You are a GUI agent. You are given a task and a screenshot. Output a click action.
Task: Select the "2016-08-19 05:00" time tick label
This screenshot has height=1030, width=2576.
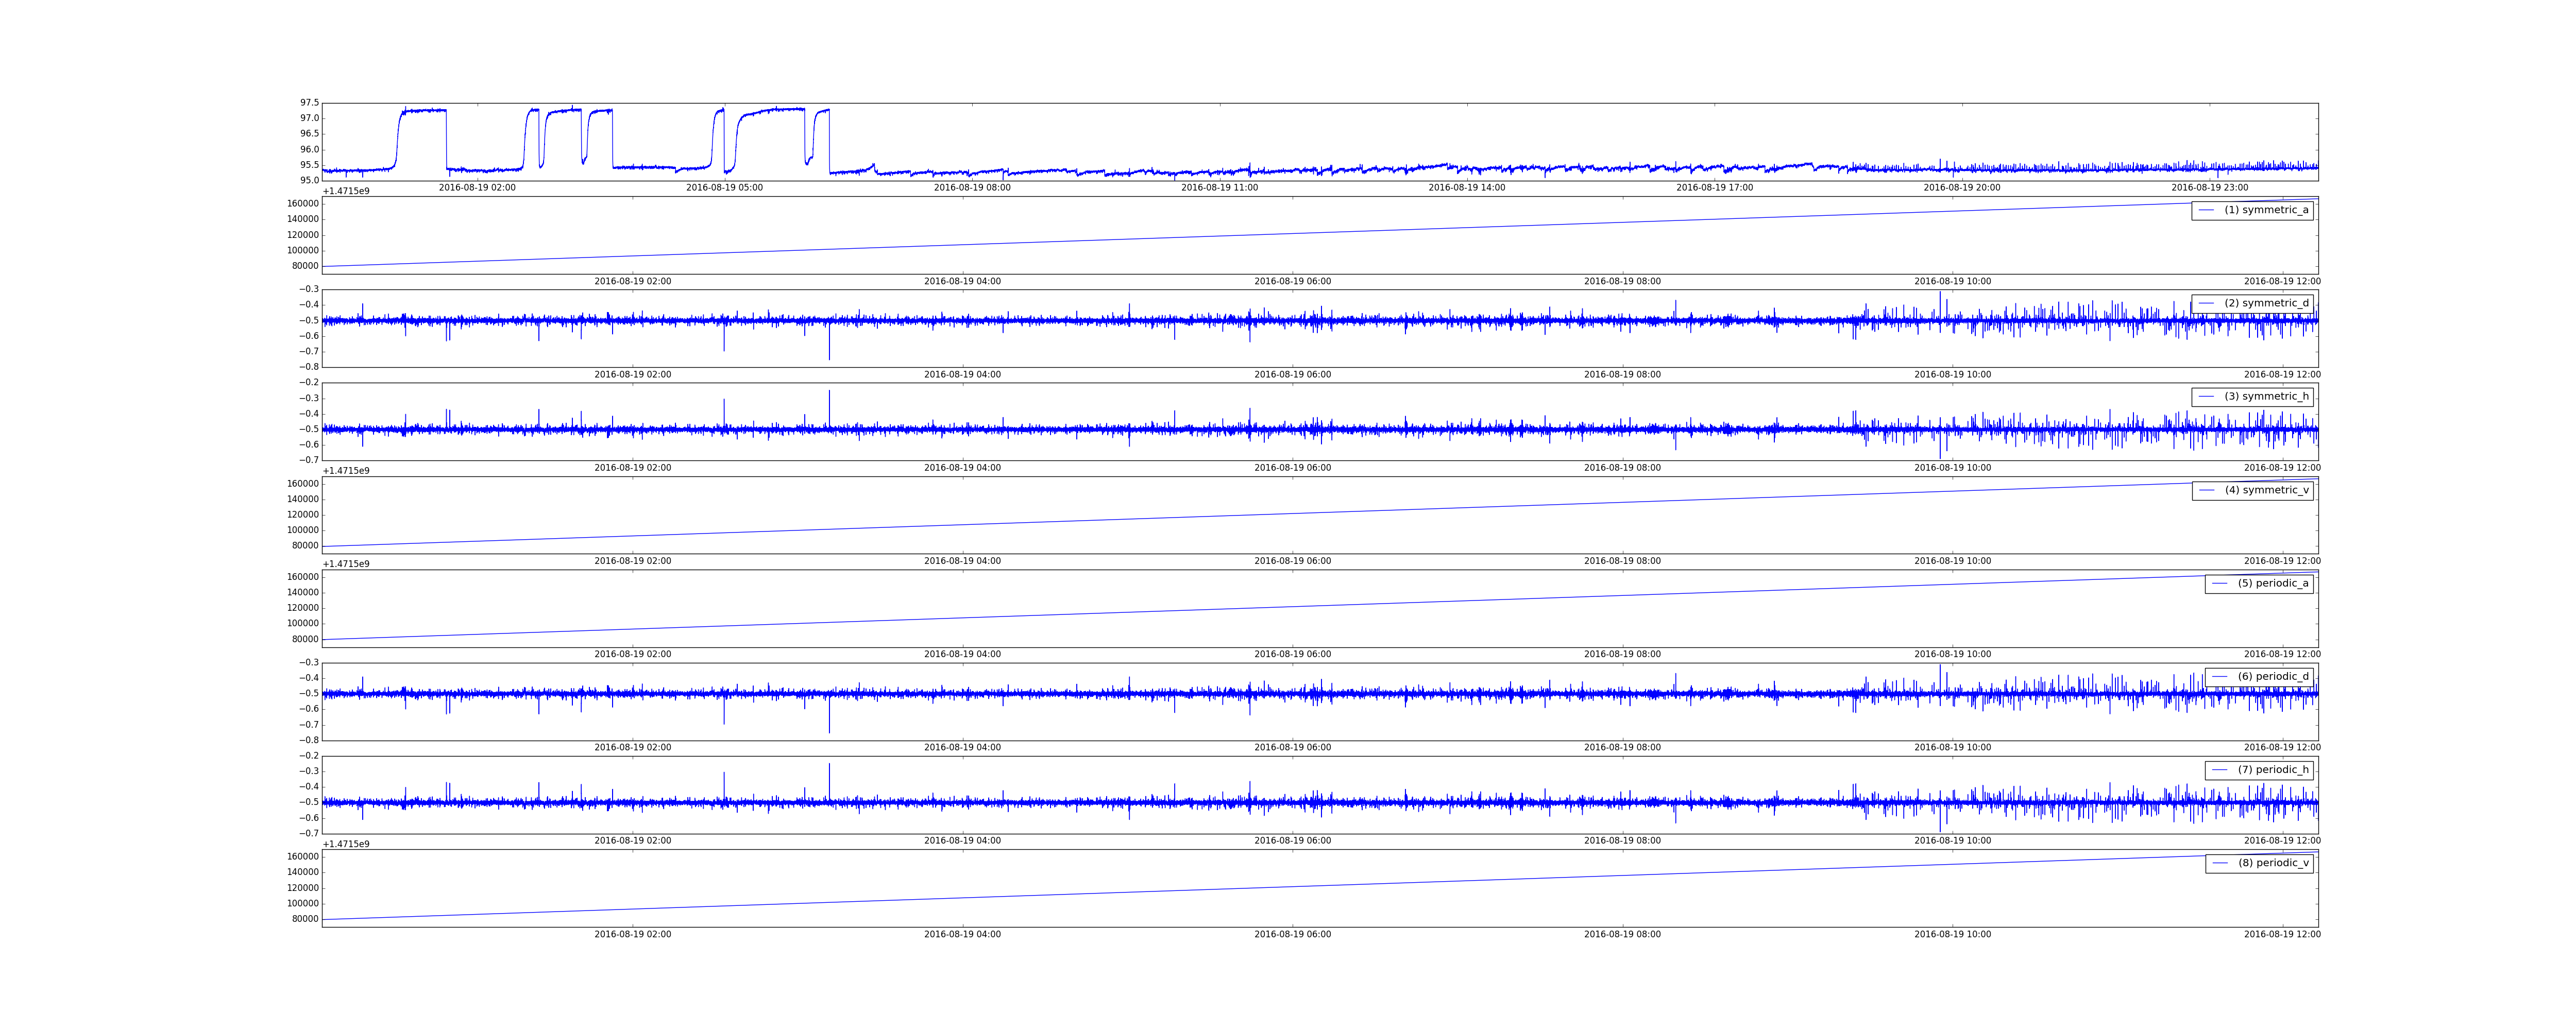point(724,188)
